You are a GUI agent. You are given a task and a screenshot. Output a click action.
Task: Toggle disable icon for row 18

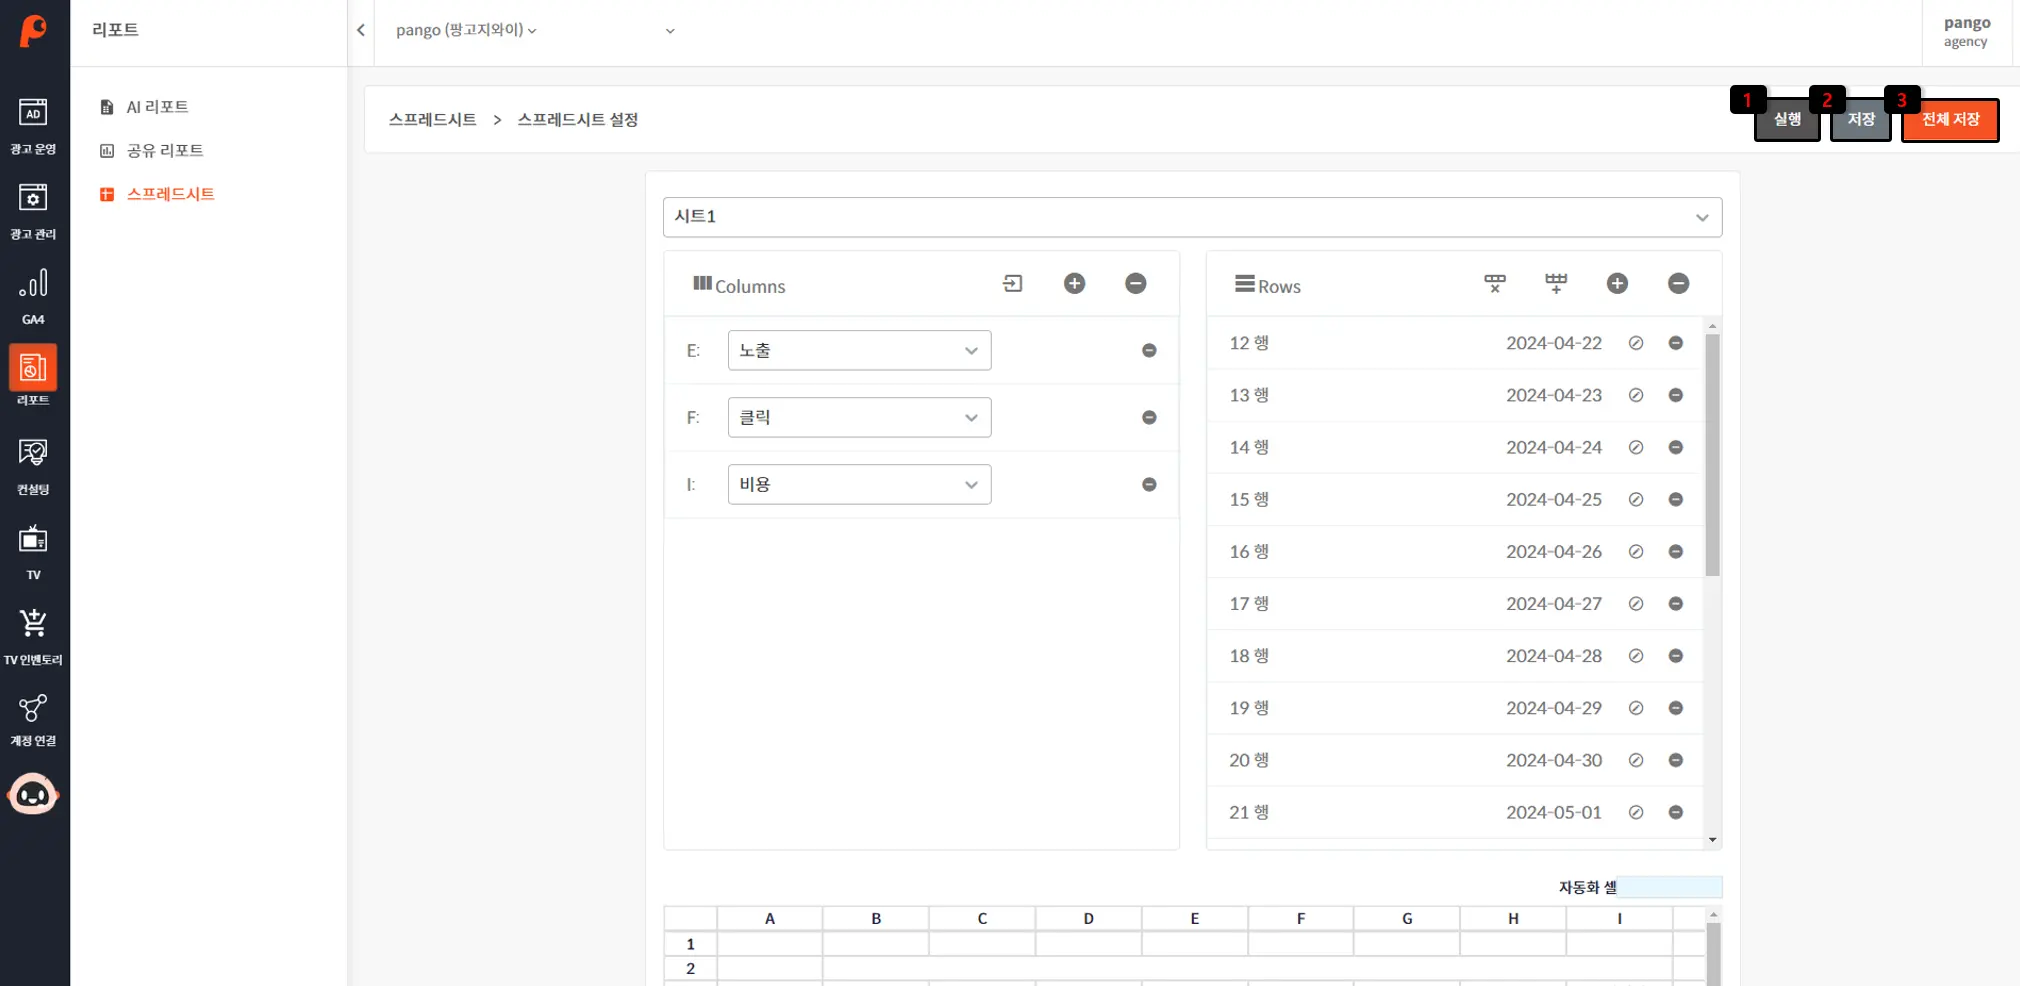(x=1636, y=656)
